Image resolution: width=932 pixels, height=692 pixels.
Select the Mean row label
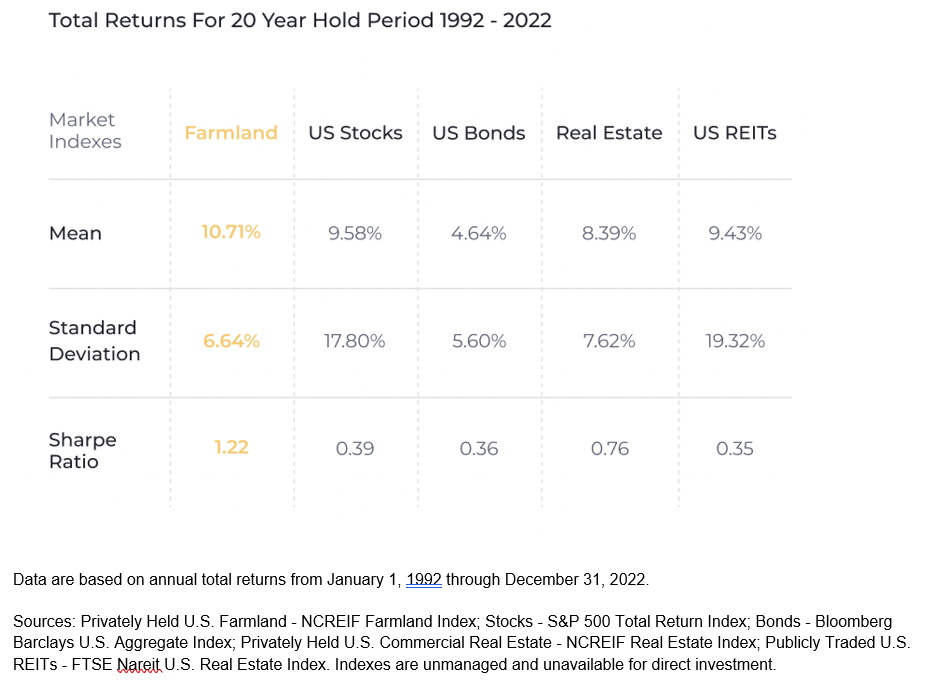(x=75, y=233)
